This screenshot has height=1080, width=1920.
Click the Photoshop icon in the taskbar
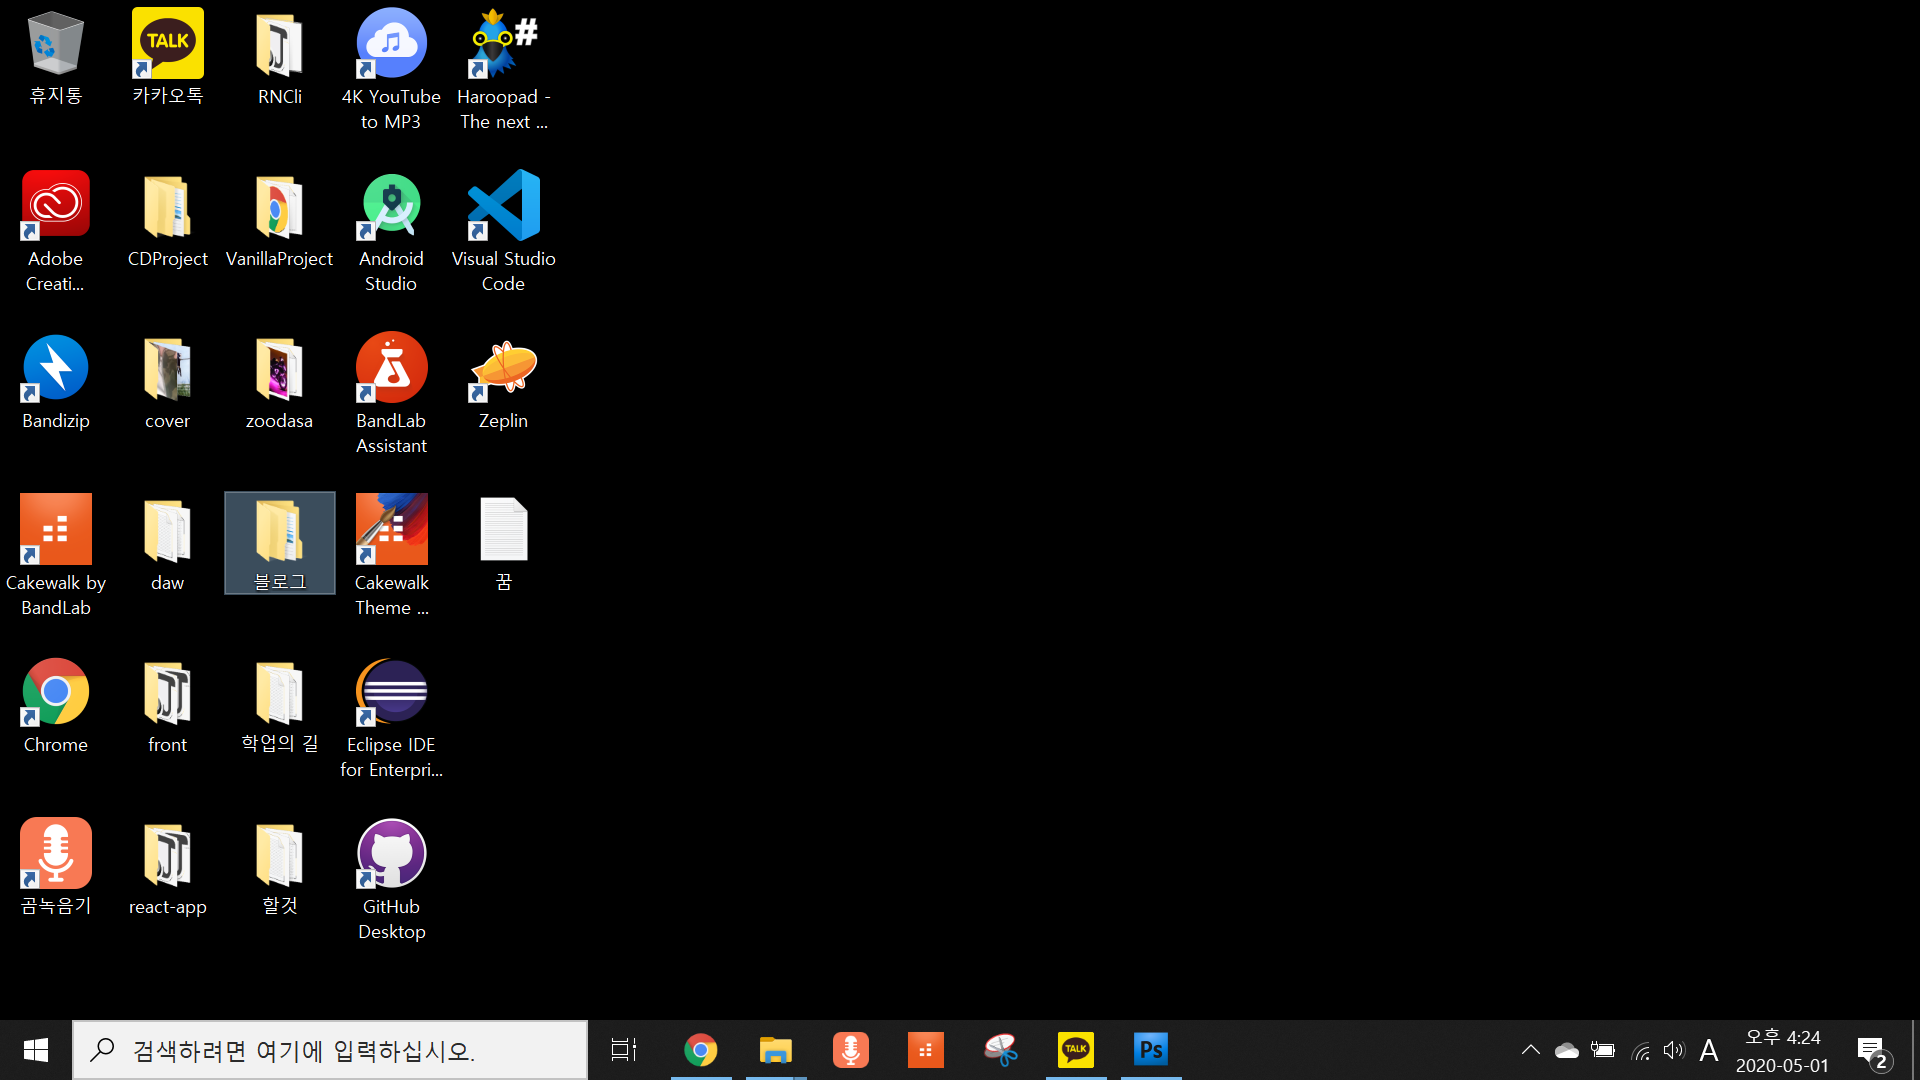point(1151,1050)
